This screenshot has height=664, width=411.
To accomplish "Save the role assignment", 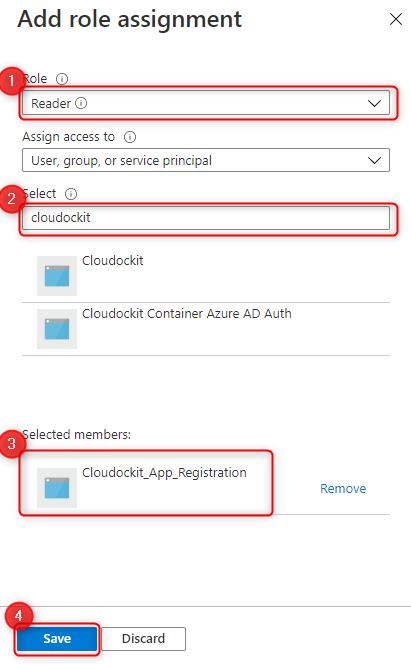I will click(x=57, y=638).
